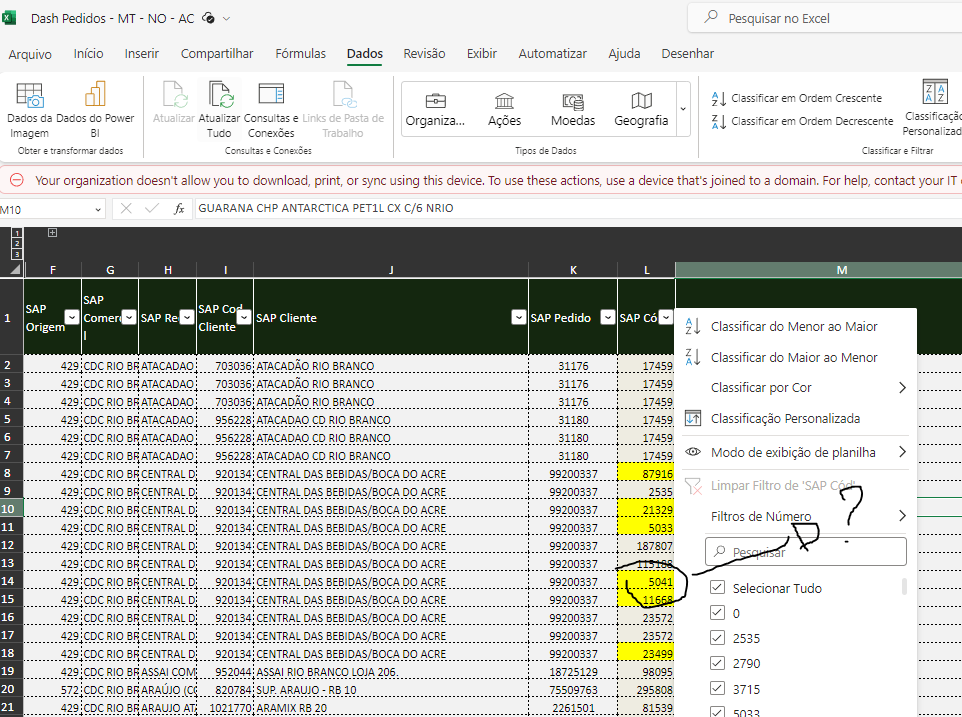Sort with Classificar em Ordem Decrescente
The height and width of the screenshot is (717, 962).
(x=802, y=121)
